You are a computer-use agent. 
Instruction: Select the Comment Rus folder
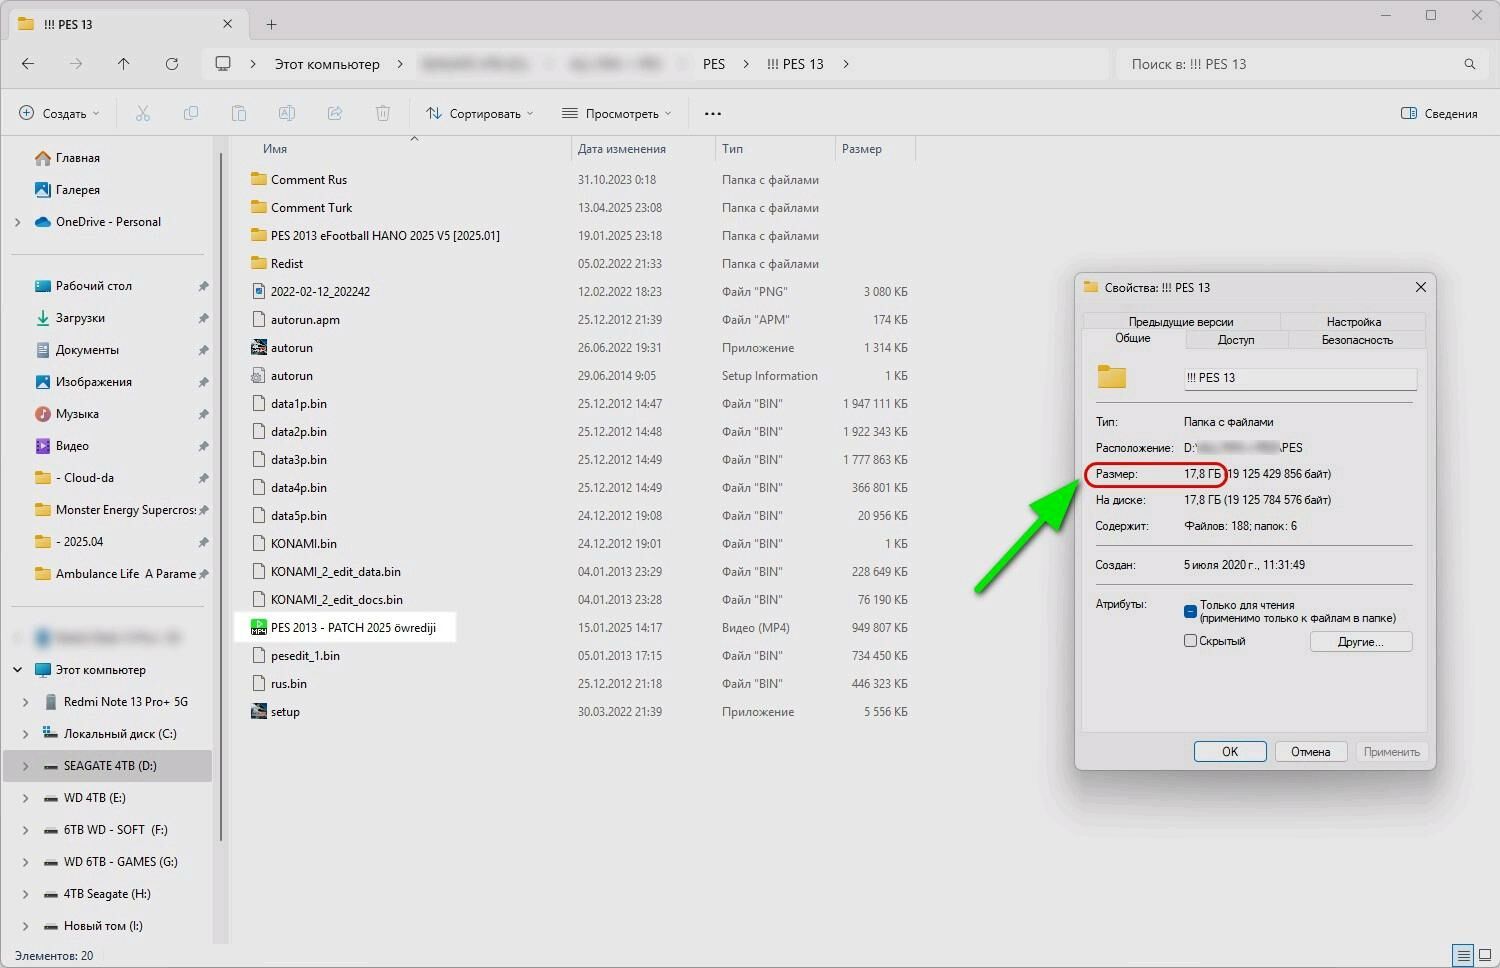click(x=308, y=180)
